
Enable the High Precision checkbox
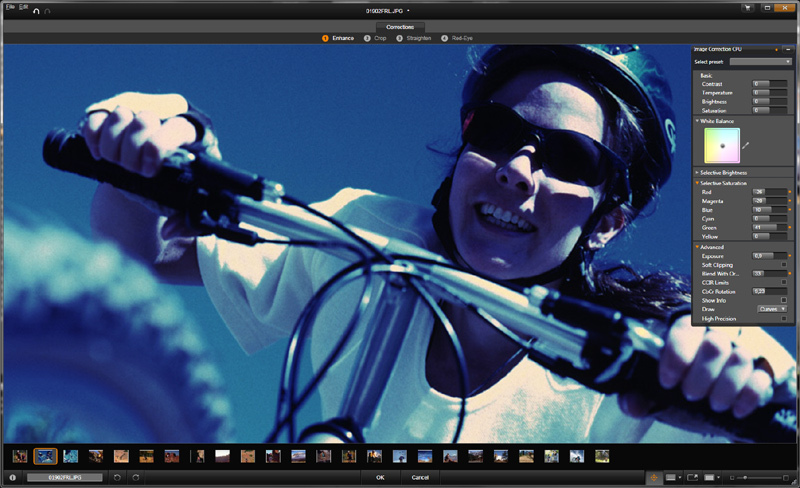pos(784,319)
